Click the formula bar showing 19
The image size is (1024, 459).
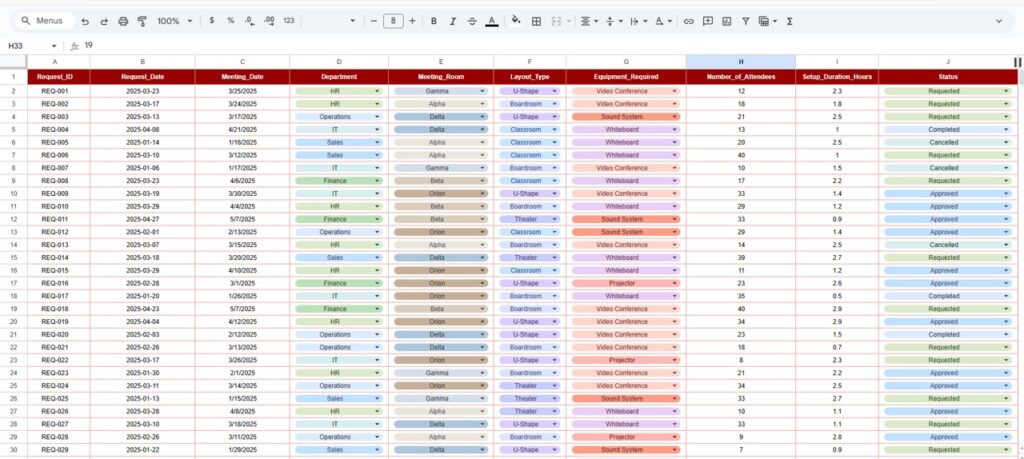pyautogui.click(x=549, y=46)
